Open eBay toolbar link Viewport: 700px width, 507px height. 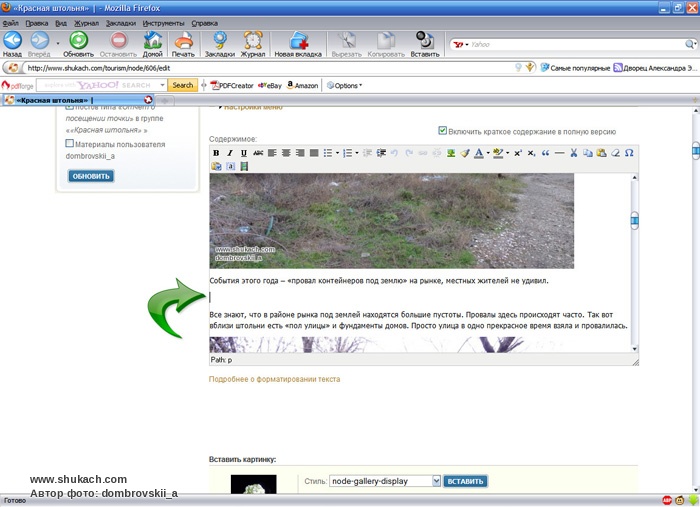pos(270,85)
